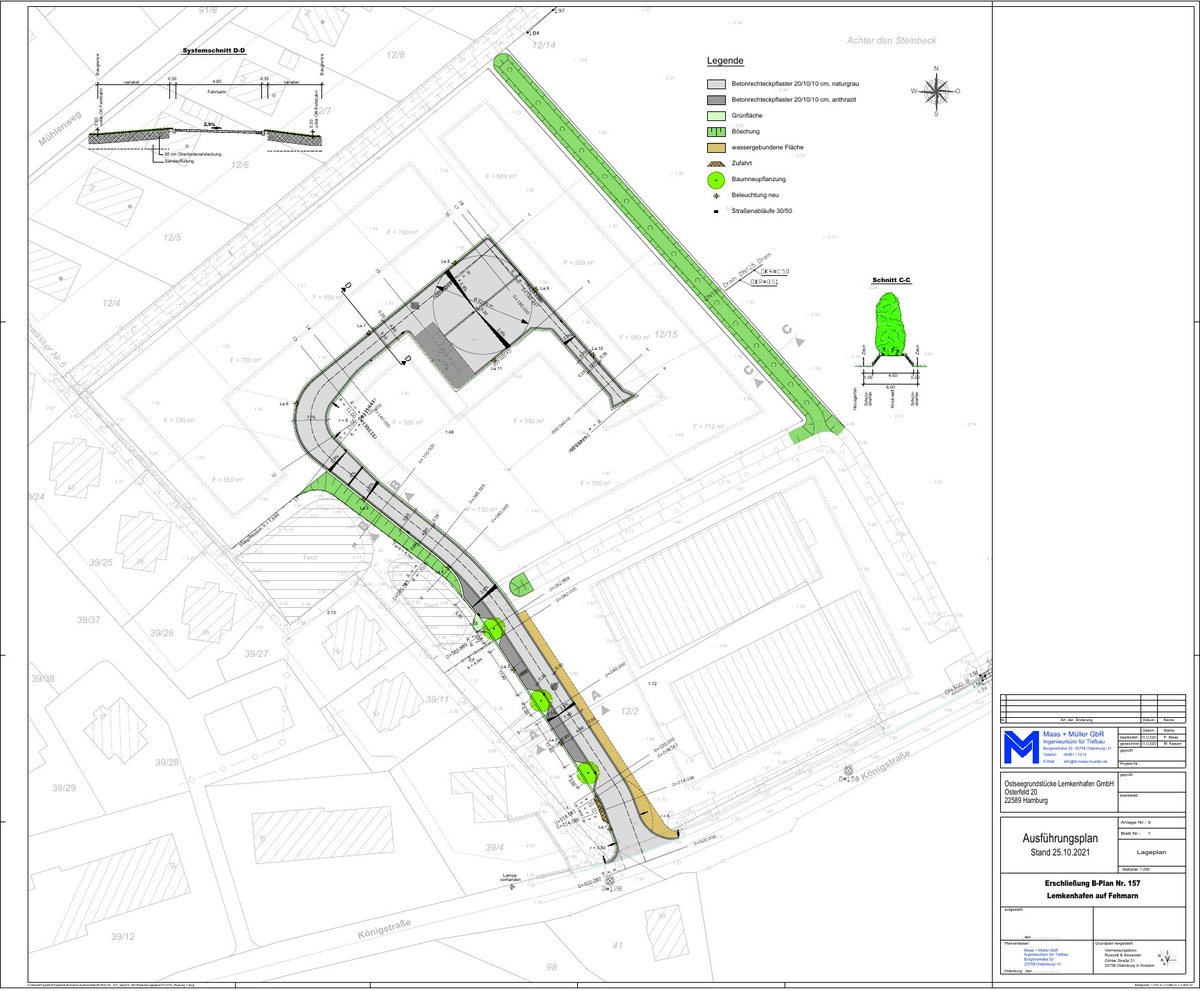Viewport: 1200px width, 991px height.
Task: Click the parcel label 39/11
Action: coord(436,699)
